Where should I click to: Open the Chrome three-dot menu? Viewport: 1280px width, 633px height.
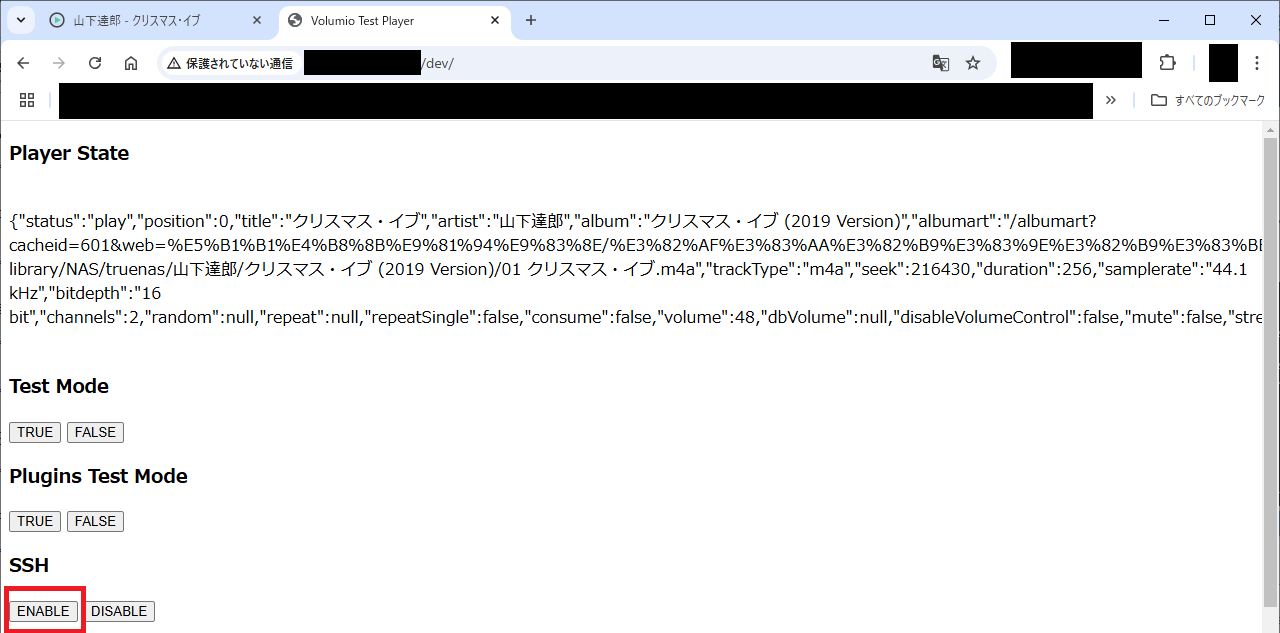(x=1257, y=63)
